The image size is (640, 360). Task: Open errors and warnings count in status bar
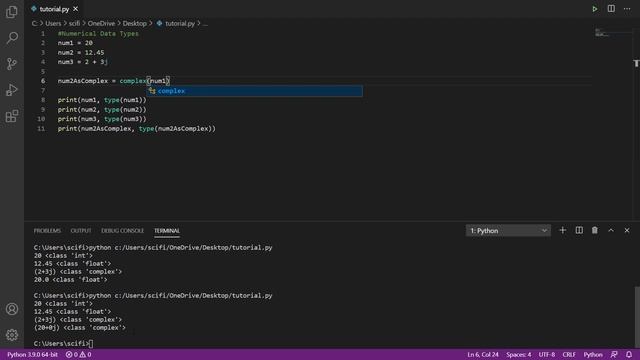(x=78, y=355)
